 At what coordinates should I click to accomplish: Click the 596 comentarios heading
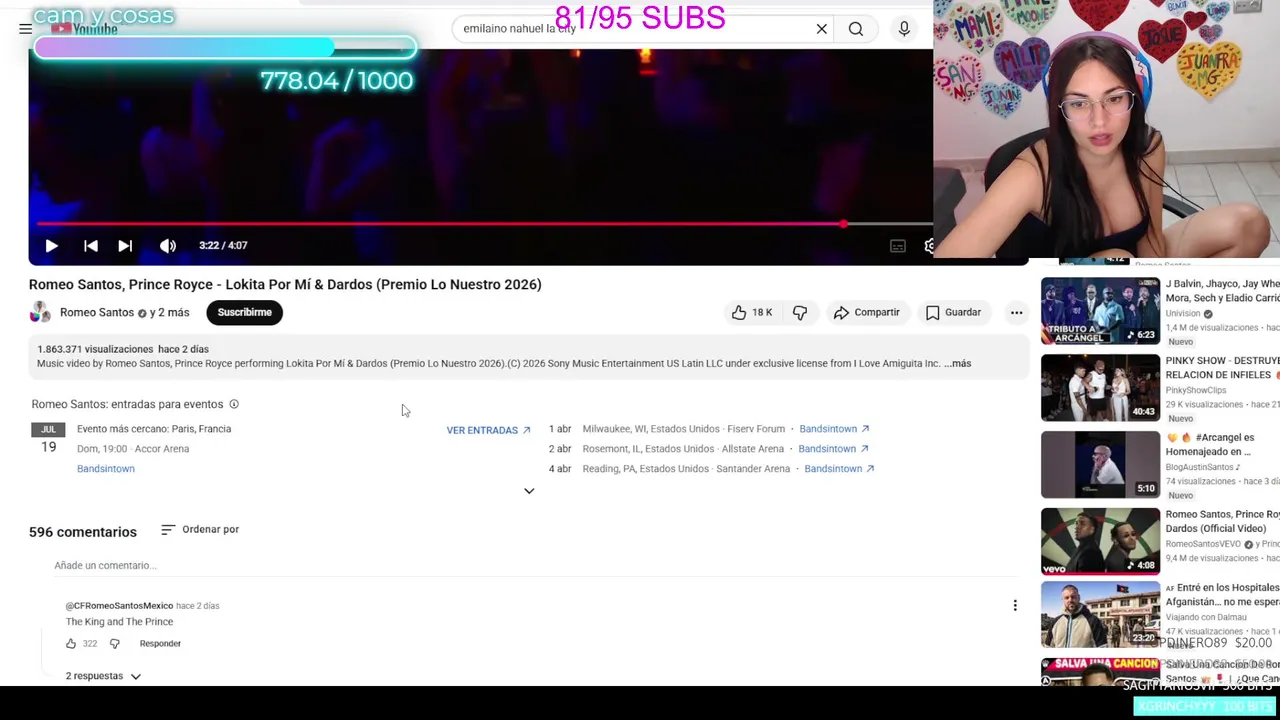pos(83,532)
